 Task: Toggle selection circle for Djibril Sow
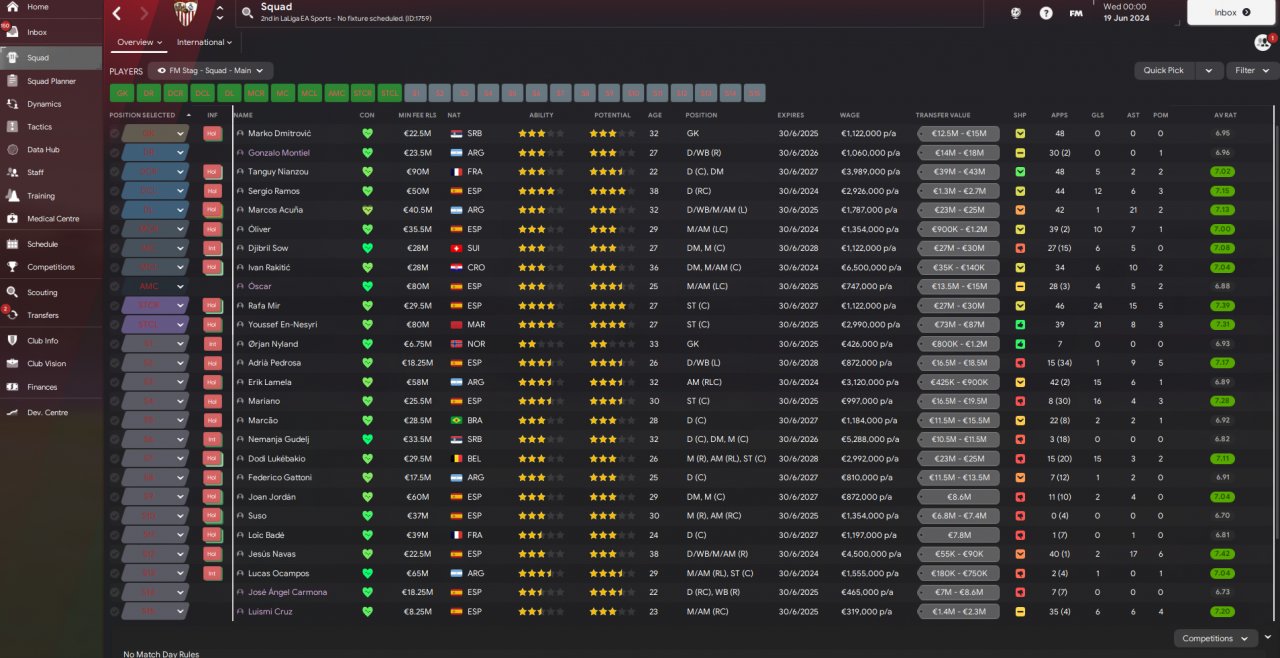tap(114, 248)
